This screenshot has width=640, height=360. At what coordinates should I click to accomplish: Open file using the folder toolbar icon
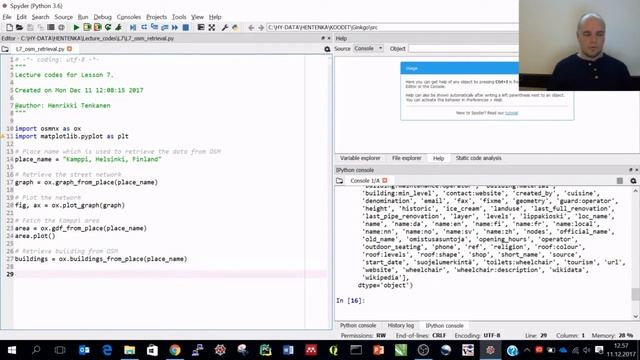click(x=19, y=27)
